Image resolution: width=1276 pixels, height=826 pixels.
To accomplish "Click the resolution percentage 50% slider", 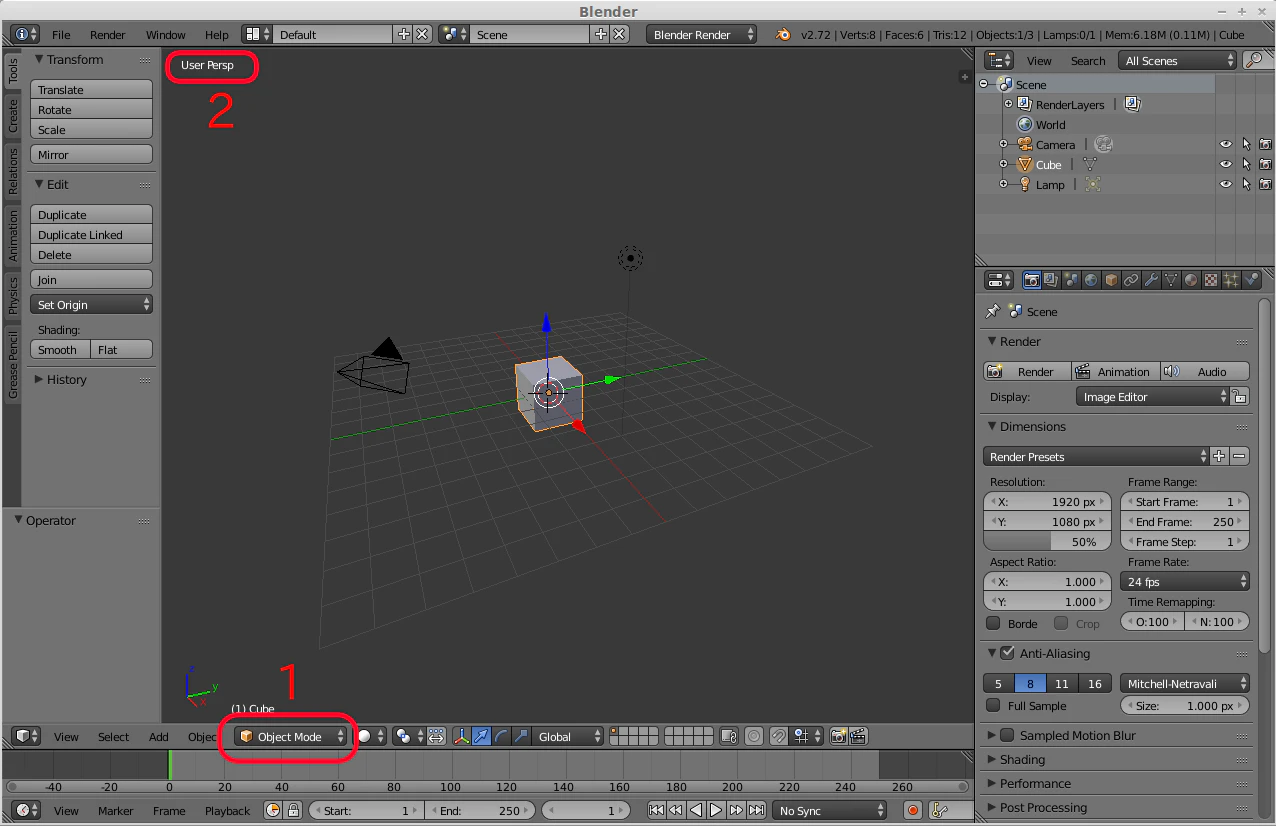I will pos(1047,542).
